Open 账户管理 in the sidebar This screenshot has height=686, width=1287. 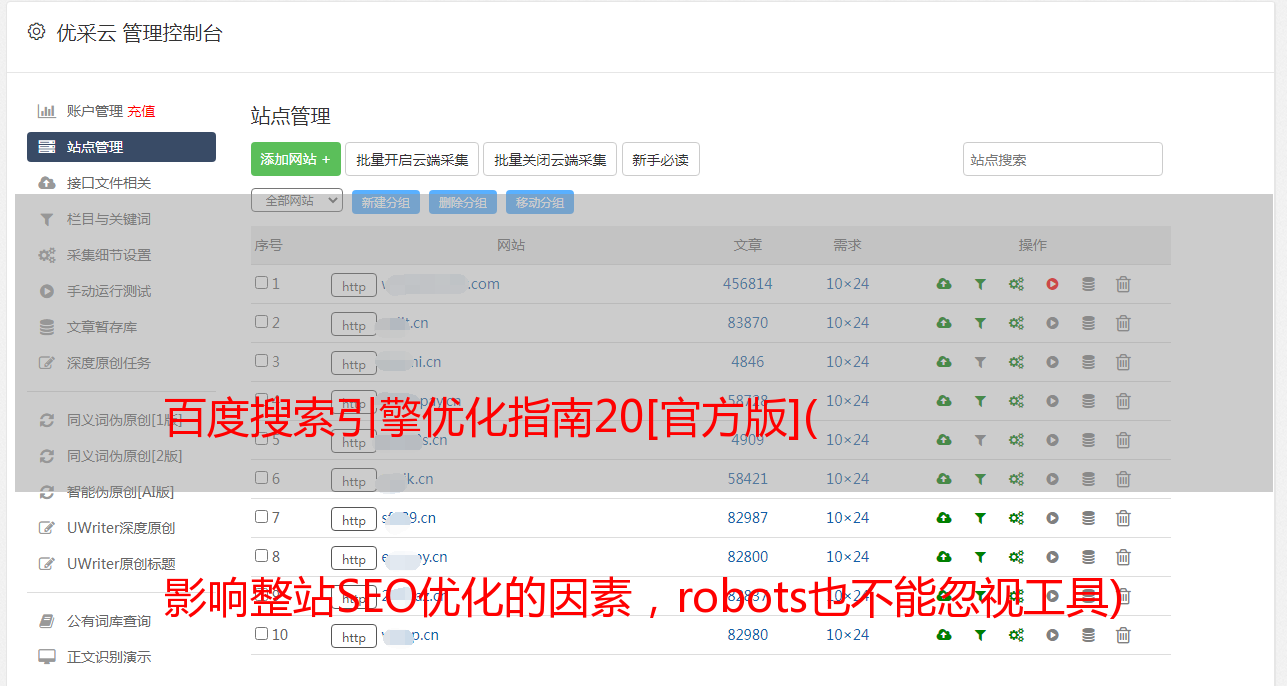point(94,111)
